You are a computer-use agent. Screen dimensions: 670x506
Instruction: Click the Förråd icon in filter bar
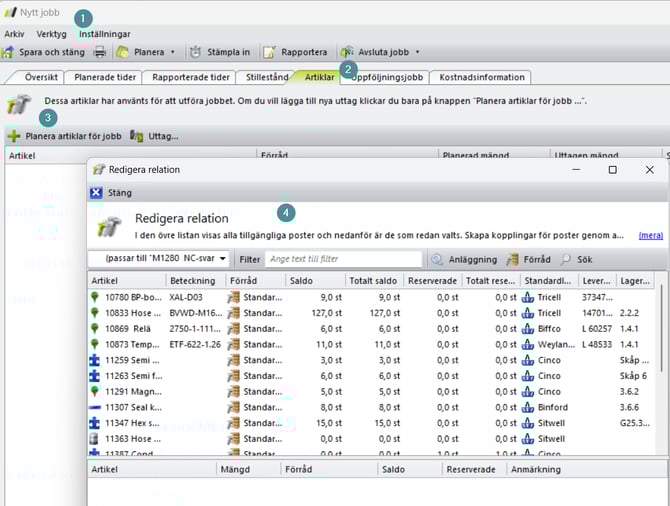[513, 259]
